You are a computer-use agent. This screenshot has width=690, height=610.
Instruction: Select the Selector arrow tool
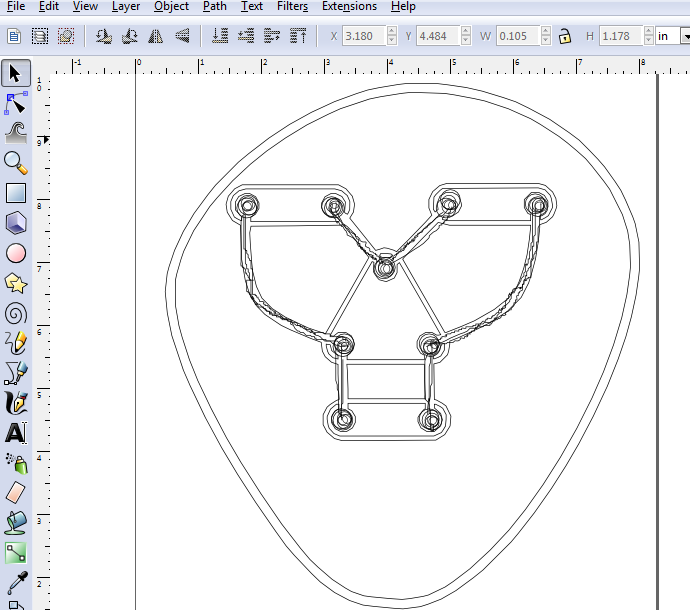tap(16, 73)
